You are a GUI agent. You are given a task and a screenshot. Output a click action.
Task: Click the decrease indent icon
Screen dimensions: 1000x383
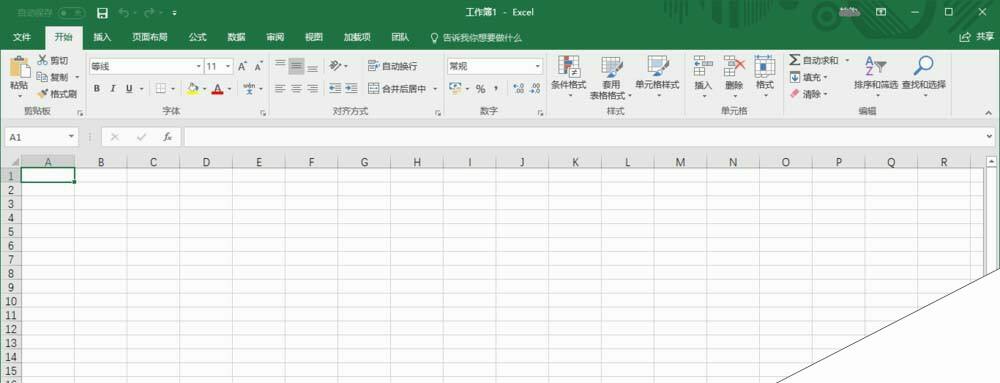(x=335, y=89)
